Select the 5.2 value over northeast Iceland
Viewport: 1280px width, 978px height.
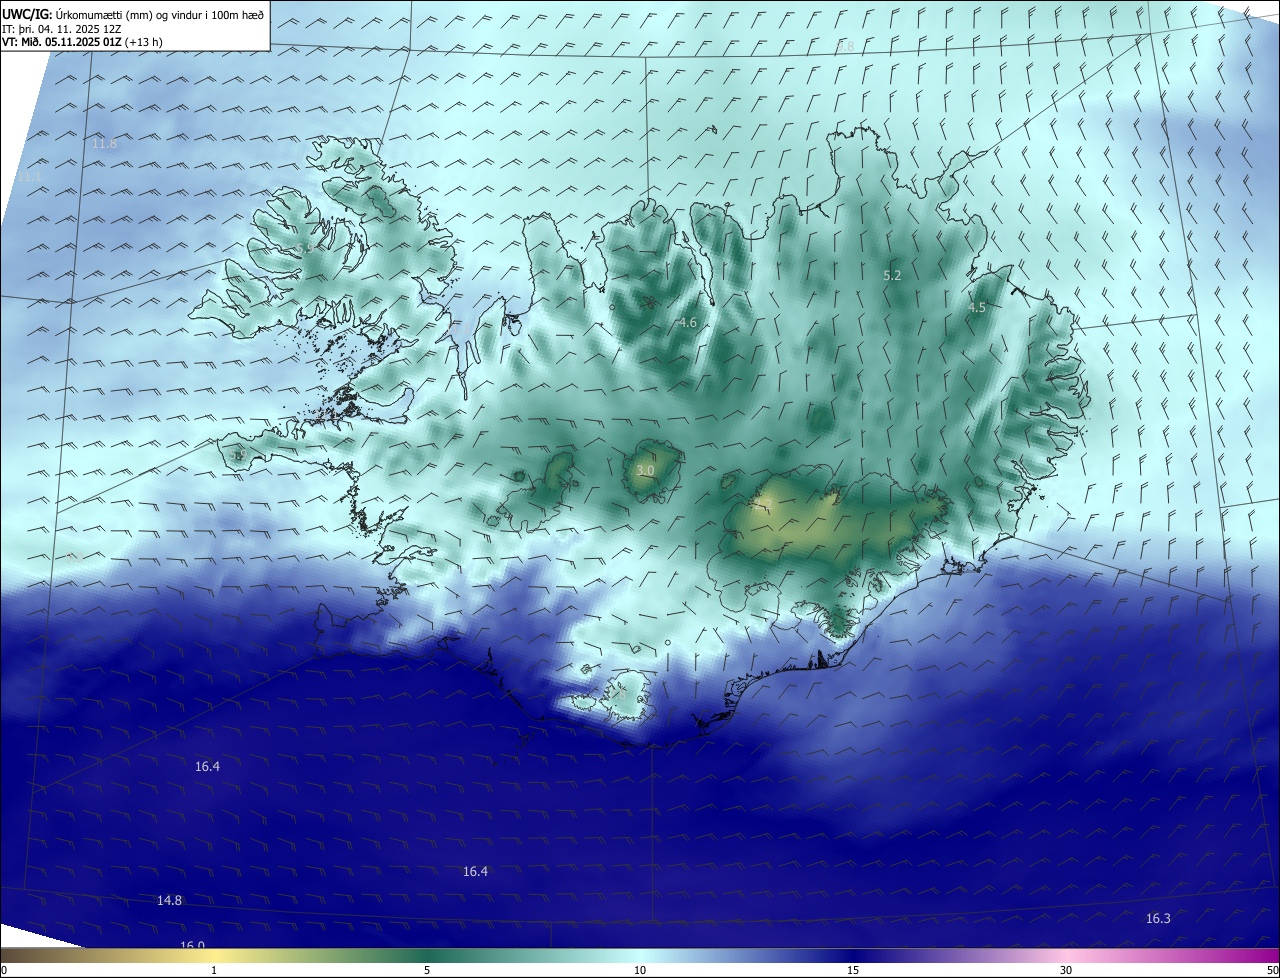point(892,275)
